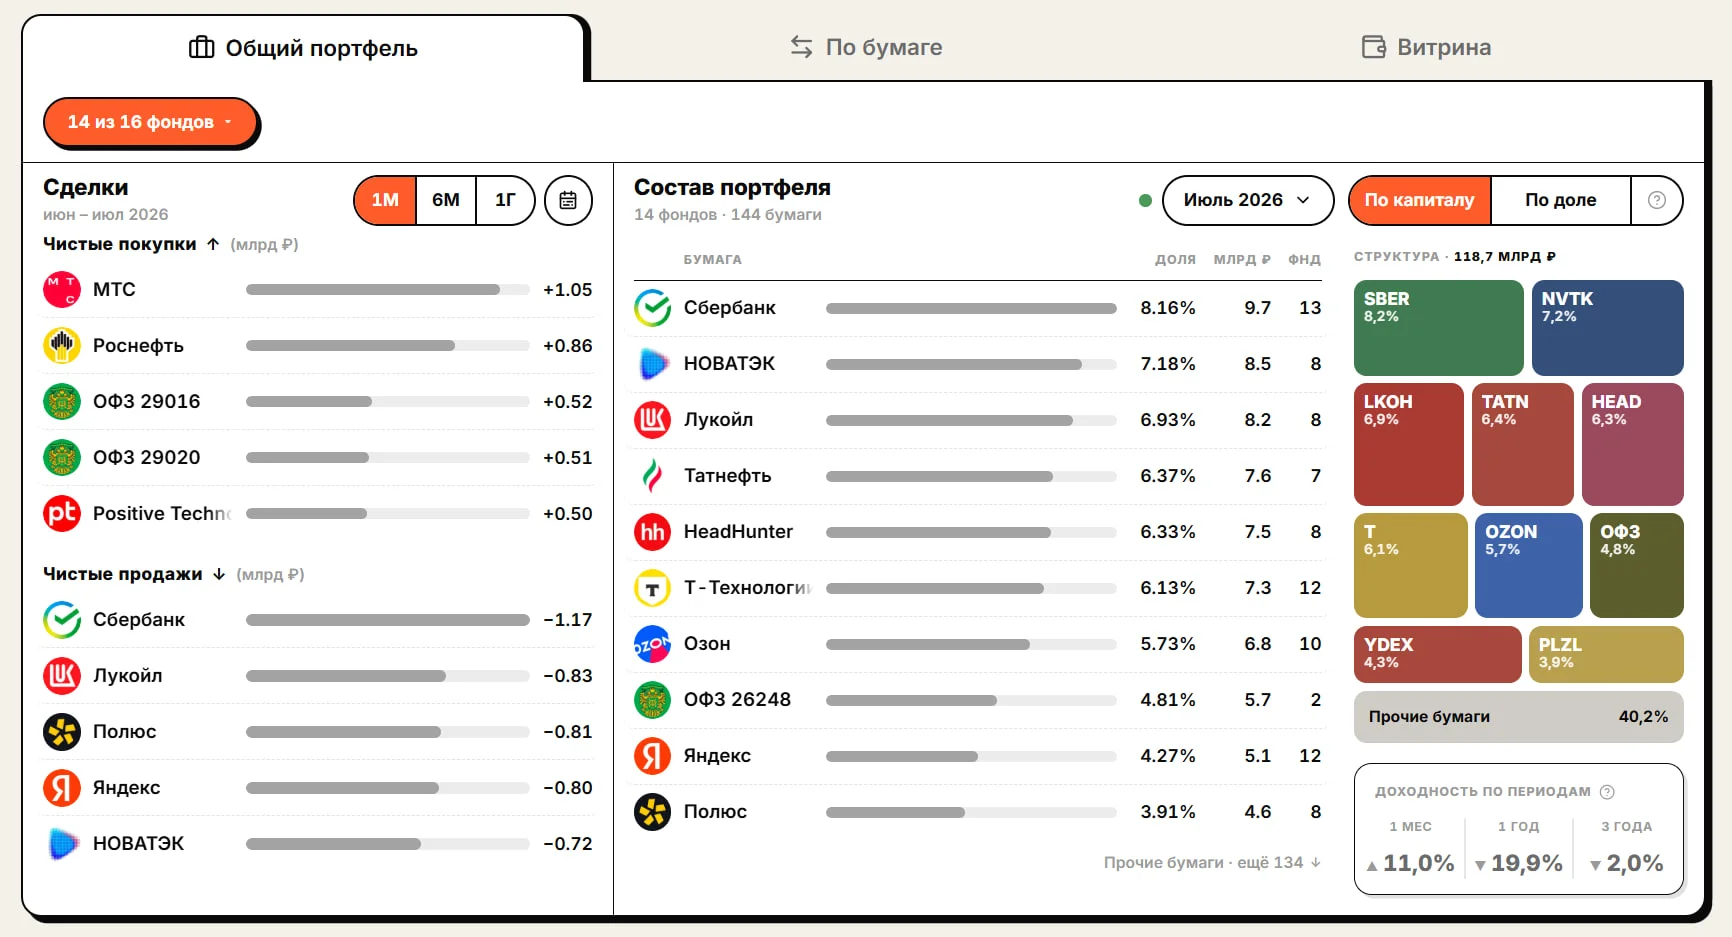Select the NVTK 7,2% treemap tile

(x=1607, y=328)
